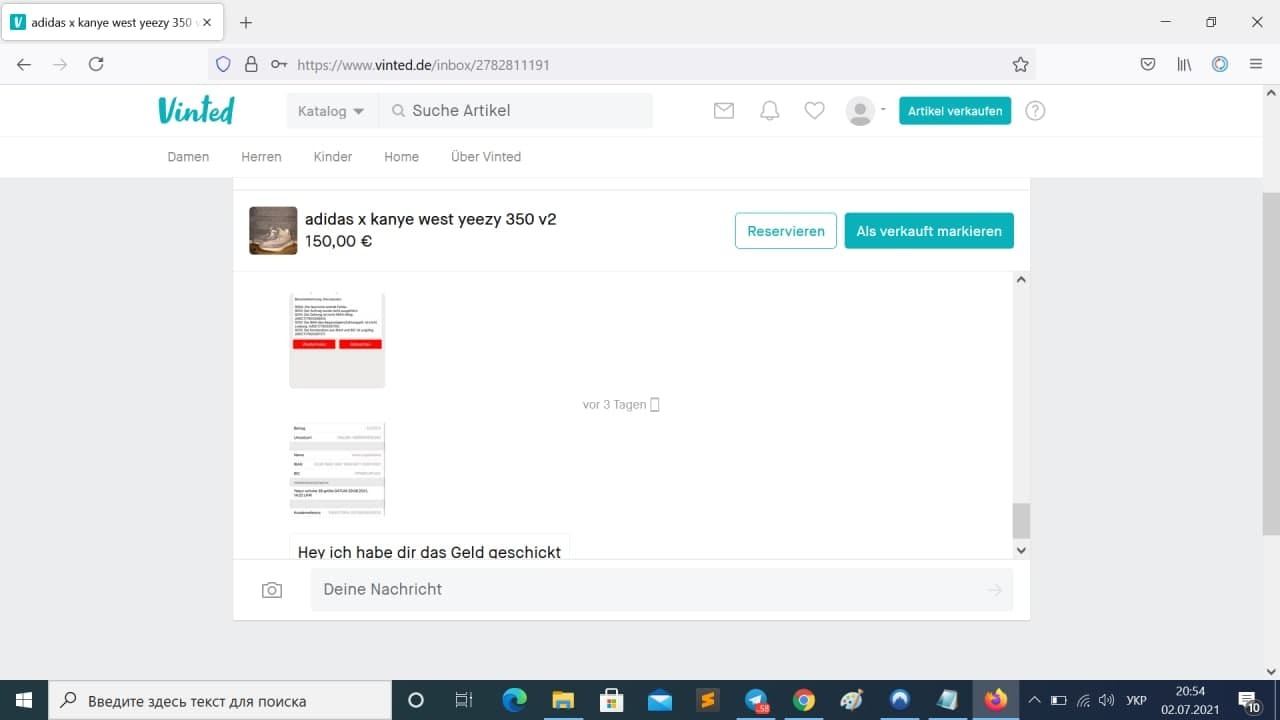Click the chat scrollbar down arrow
Screen dimensions: 1280x720
(1021, 550)
